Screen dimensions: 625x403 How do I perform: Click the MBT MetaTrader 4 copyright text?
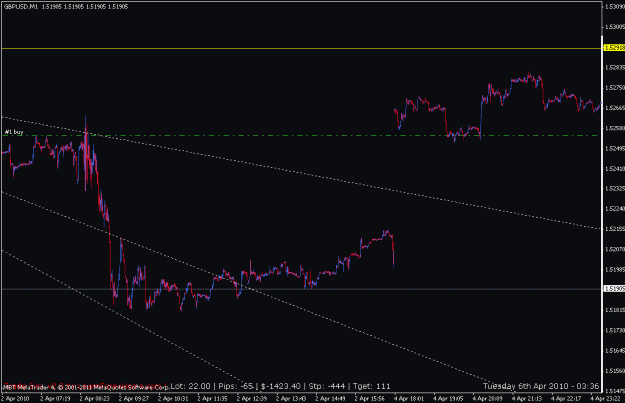pos(86,387)
